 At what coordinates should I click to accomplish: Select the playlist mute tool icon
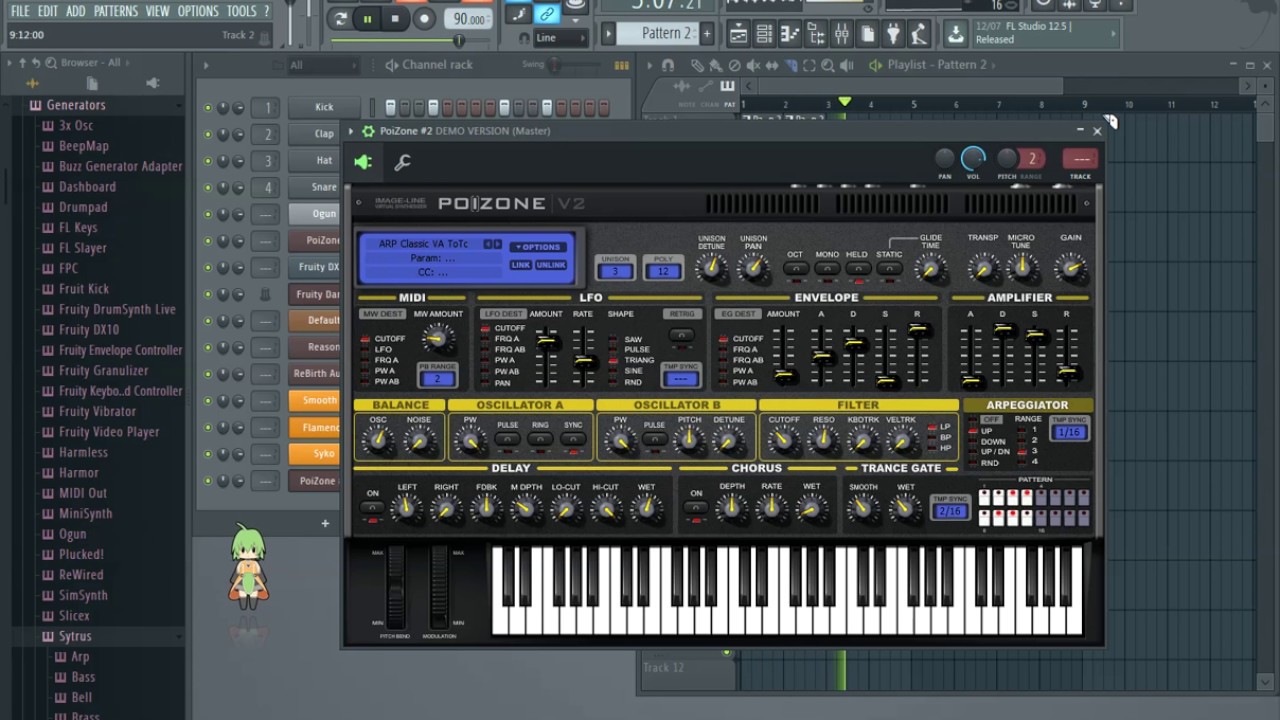tap(753, 65)
